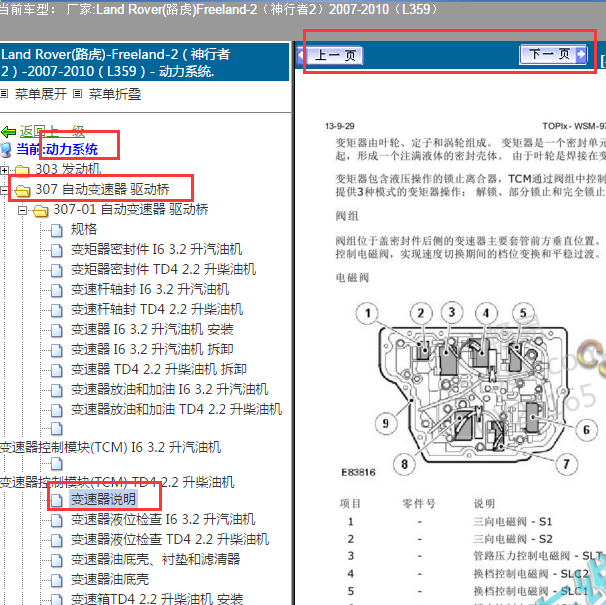
Task: Click page icon for 变速器放油和加油 I6 3.2
Action: tap(57, 391)
